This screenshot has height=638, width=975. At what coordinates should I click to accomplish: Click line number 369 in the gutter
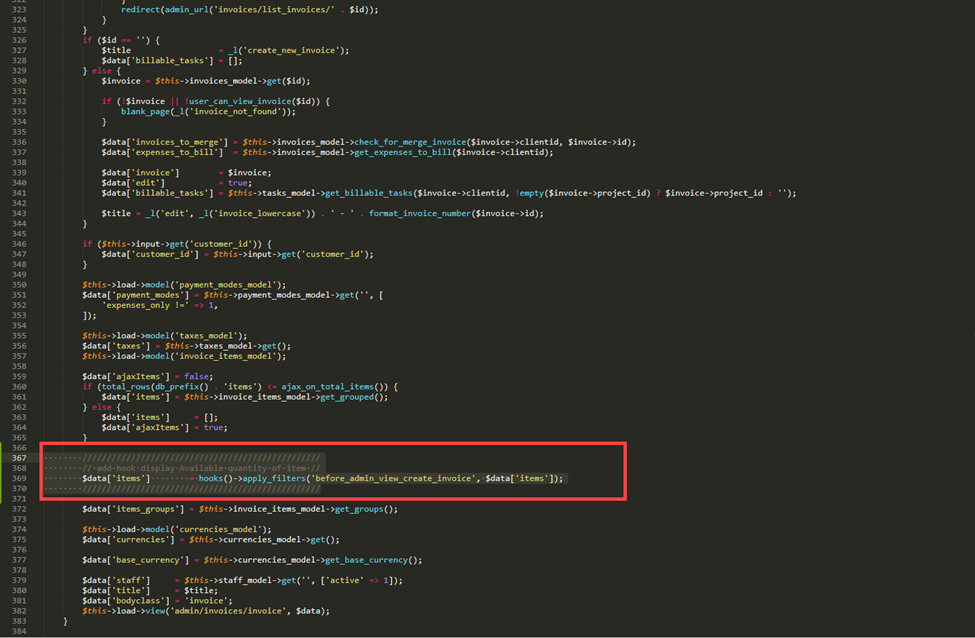coord(19,478)
